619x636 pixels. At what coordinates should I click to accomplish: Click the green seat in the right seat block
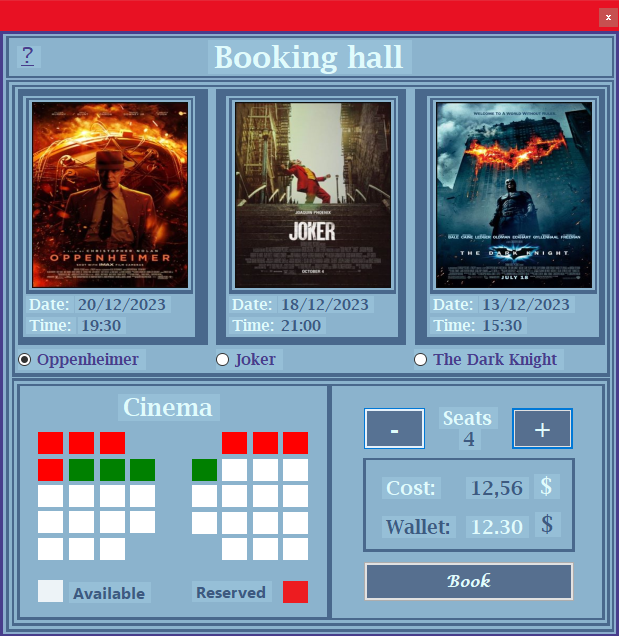click(x=204, y=470)
